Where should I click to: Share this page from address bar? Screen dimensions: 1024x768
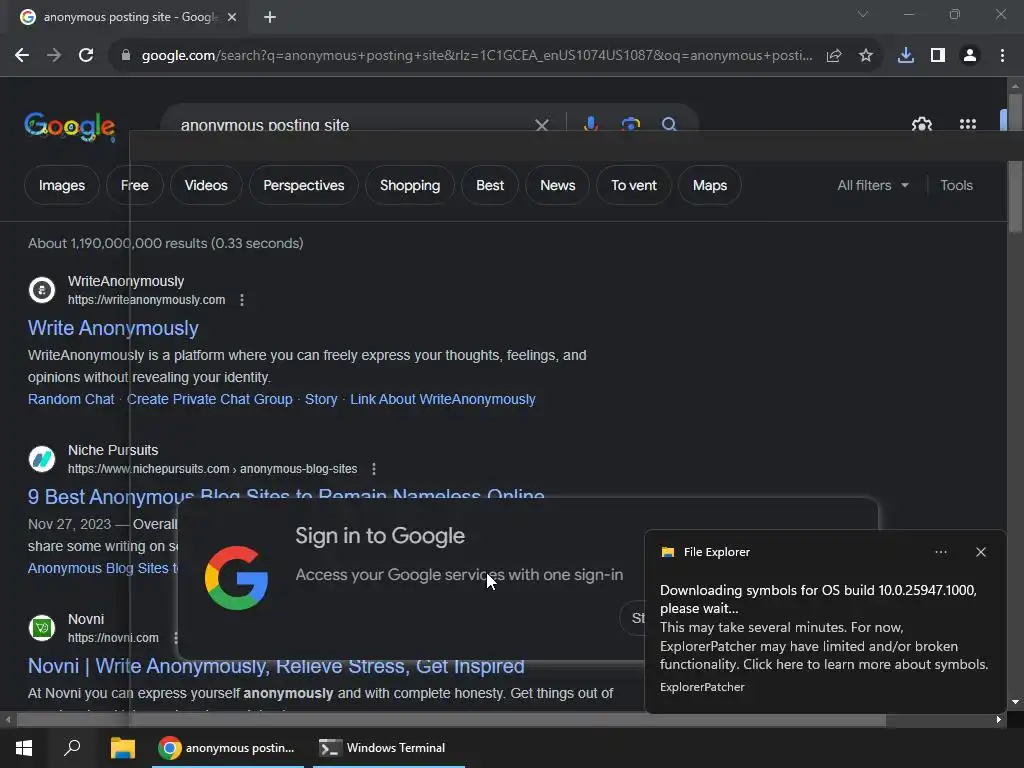pos(833,56)
